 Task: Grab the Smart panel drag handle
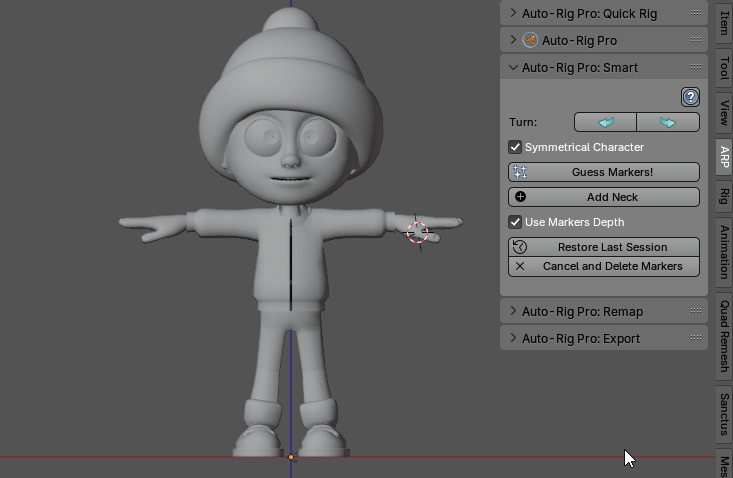[x=696, y=66]
